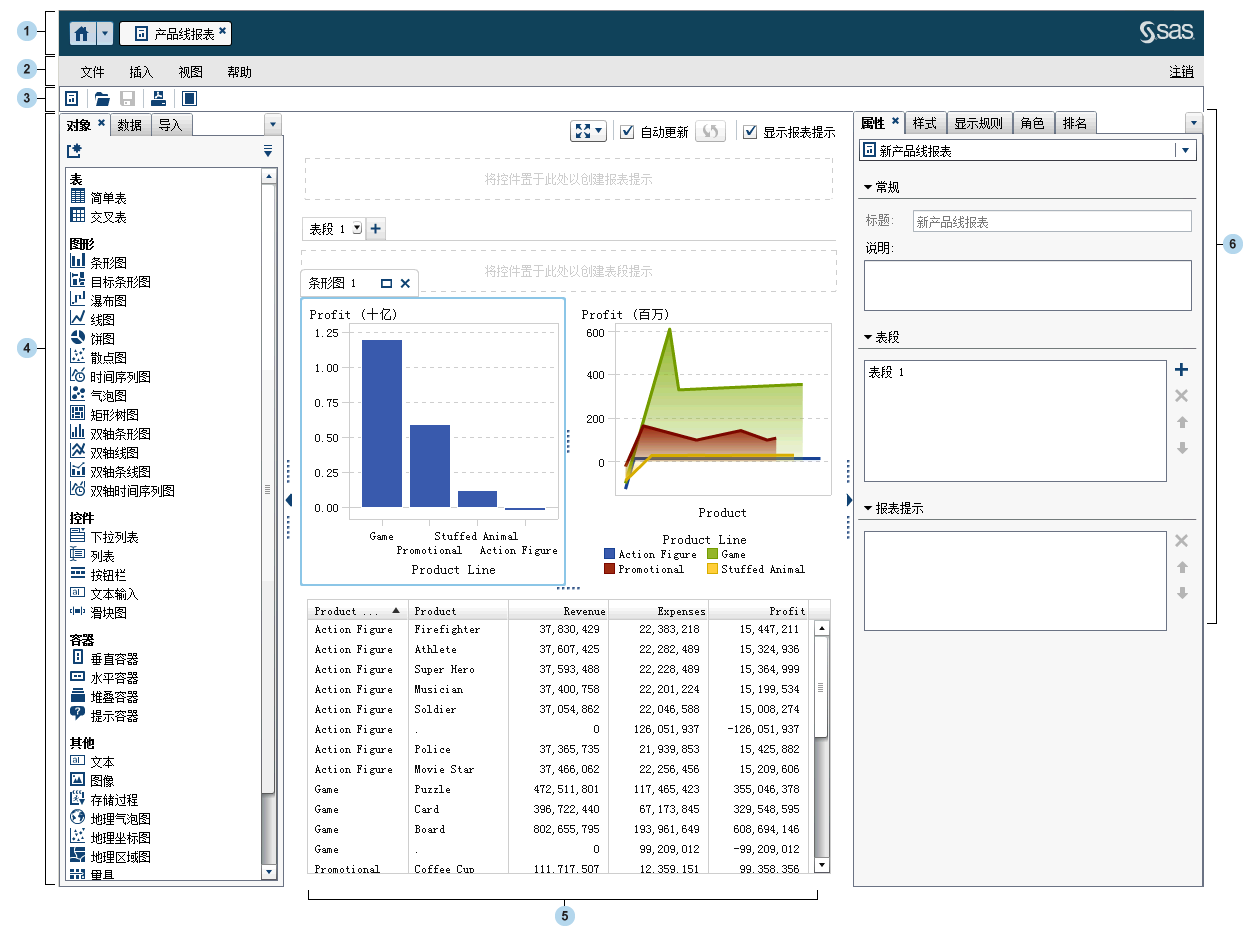Click the 注销 sign-out link

pos(1181,72)
